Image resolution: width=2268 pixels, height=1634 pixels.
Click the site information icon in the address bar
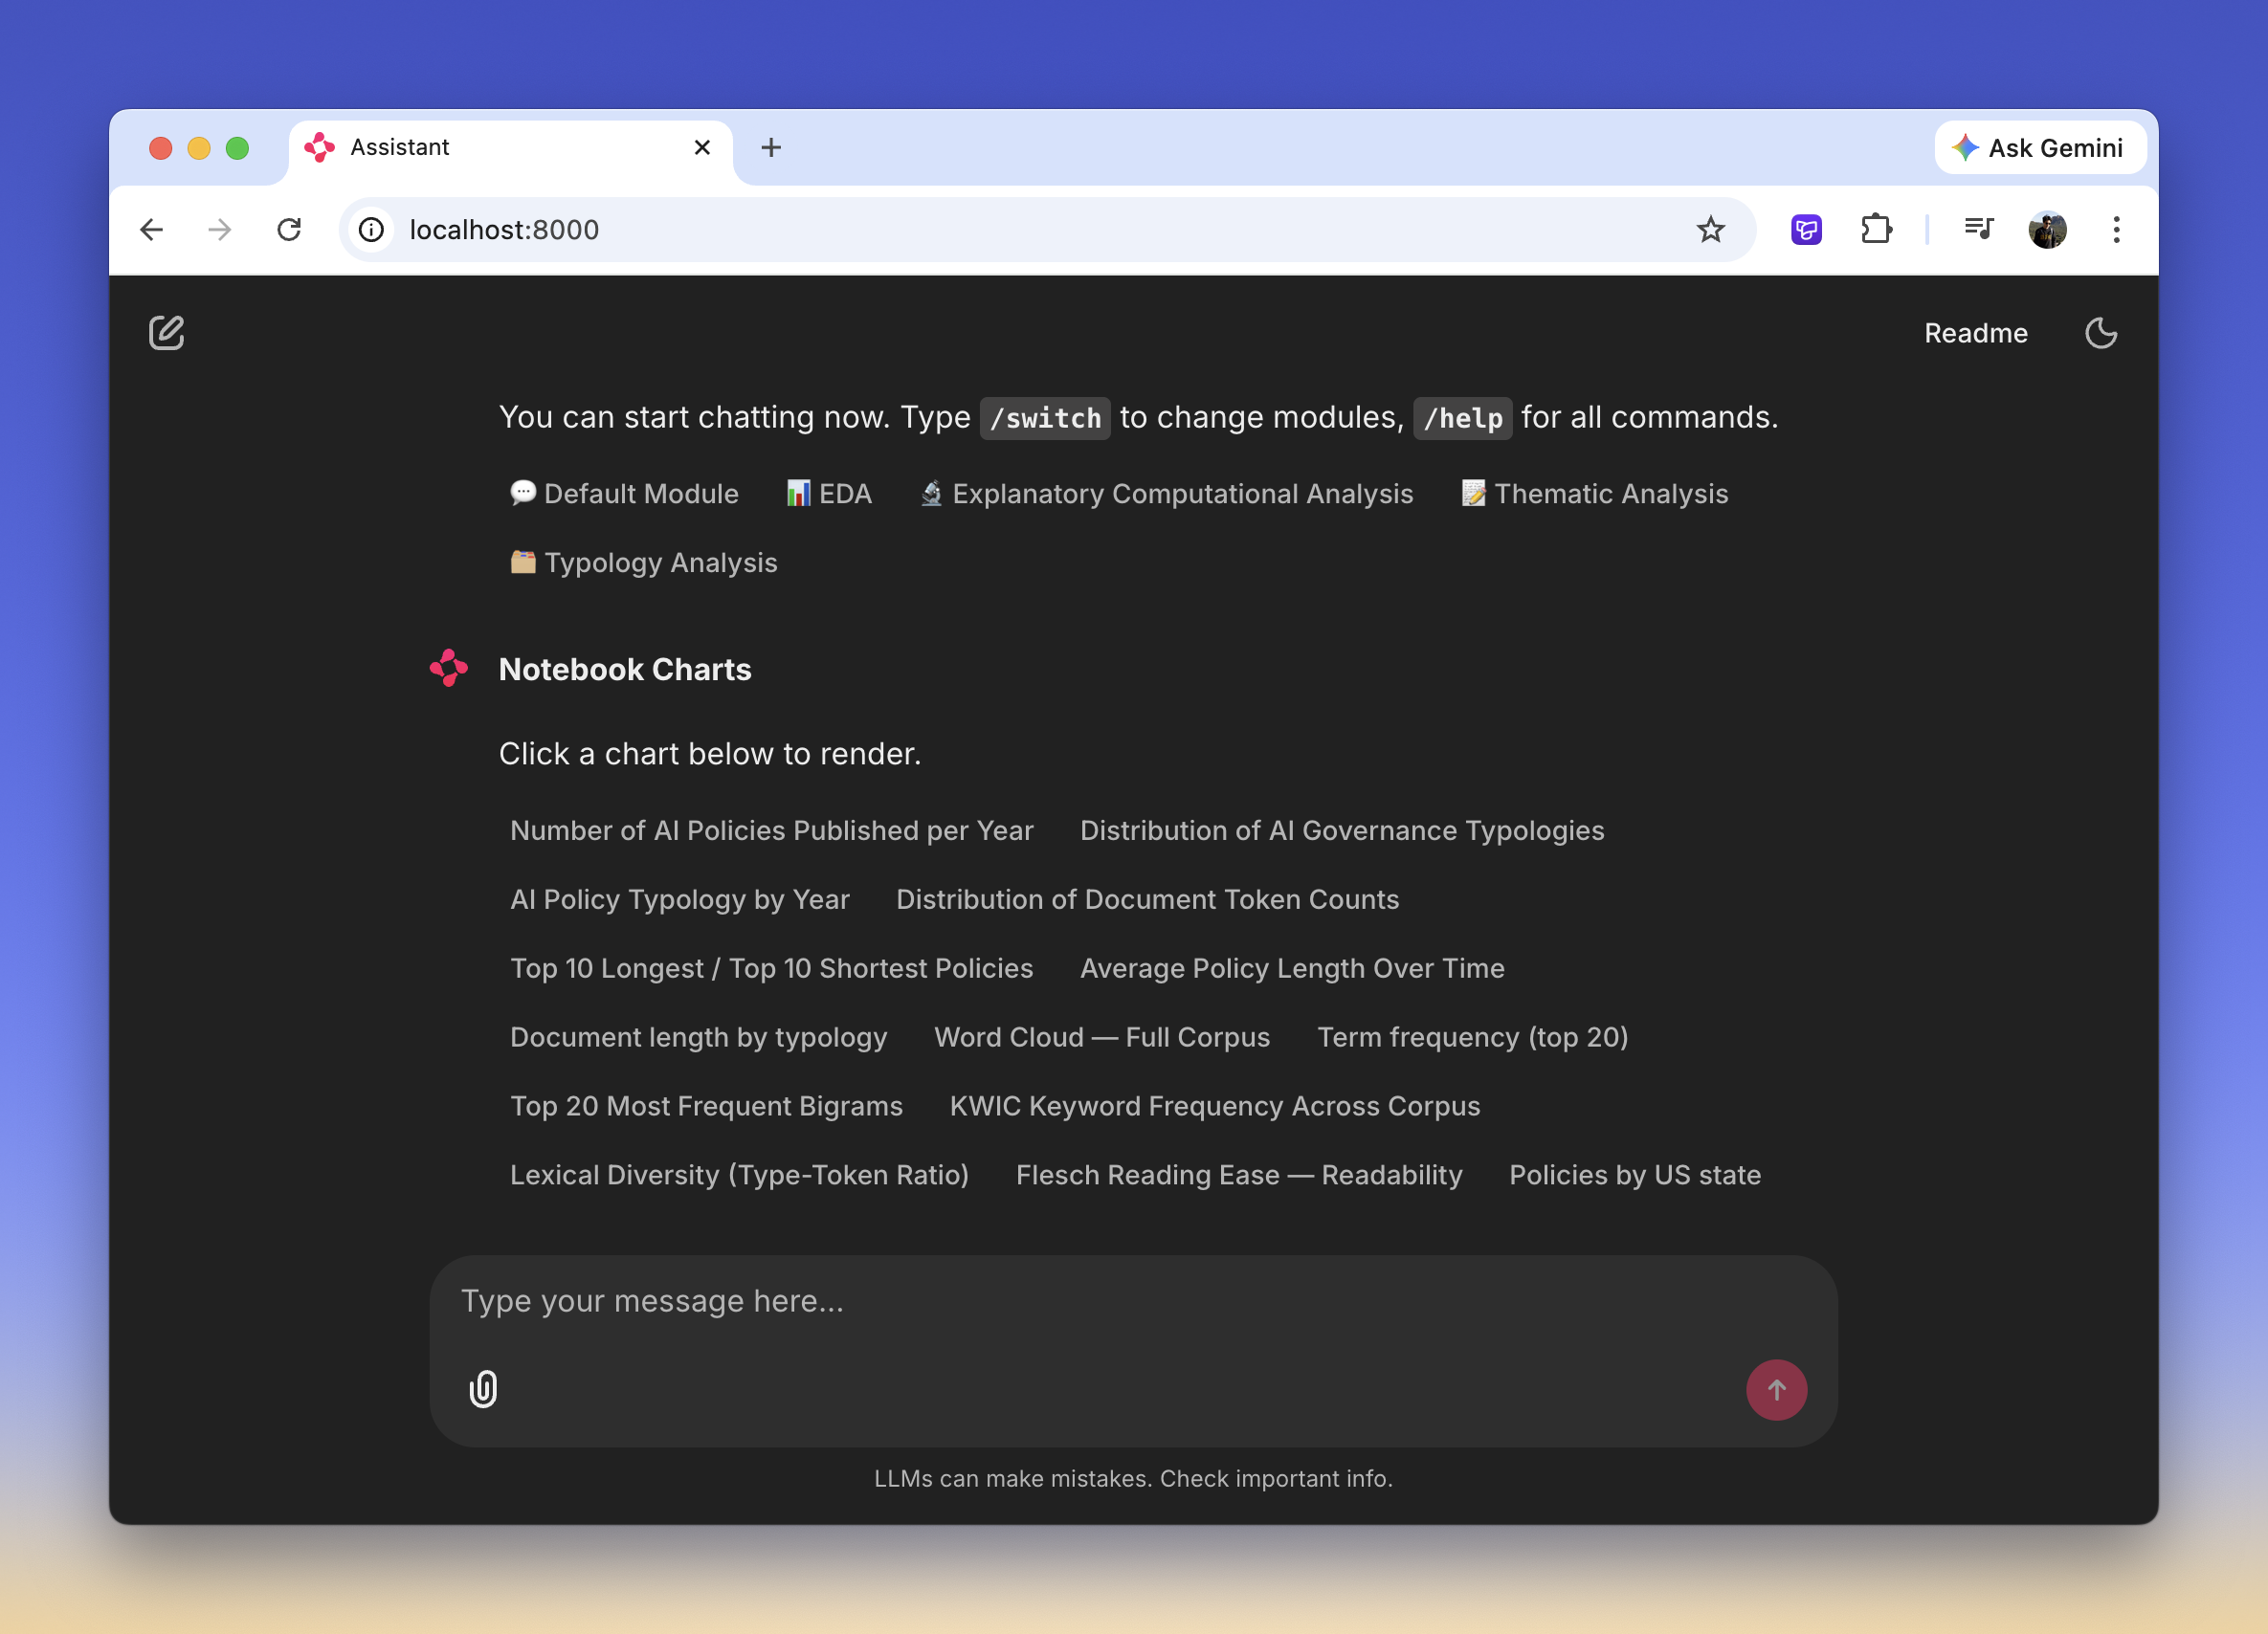coord(372,230)
